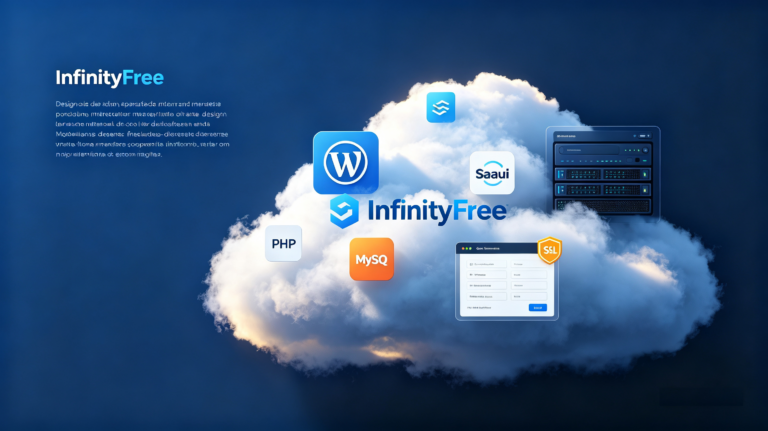The image size is (768, 431).
Task: Click the InfinityFree heading at top left
Action: tap(110, 78)
